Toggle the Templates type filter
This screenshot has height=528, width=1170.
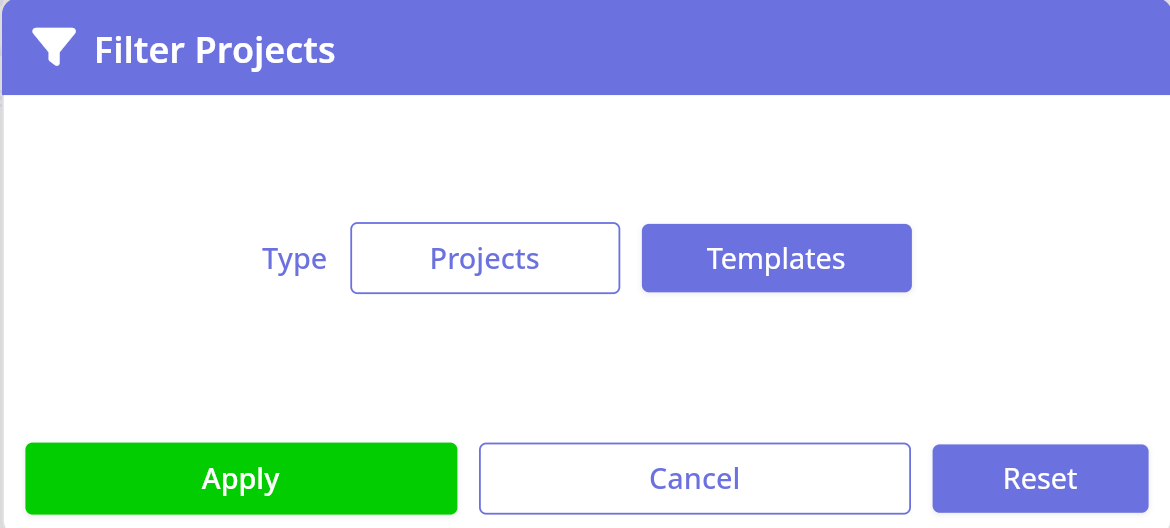click(x=776, y=258)
